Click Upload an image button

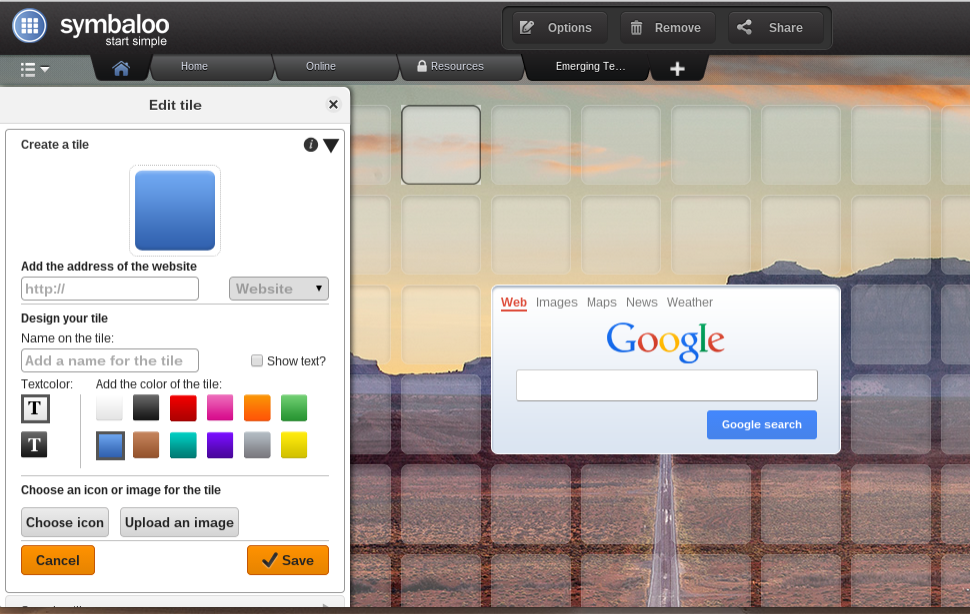[179, 522]
